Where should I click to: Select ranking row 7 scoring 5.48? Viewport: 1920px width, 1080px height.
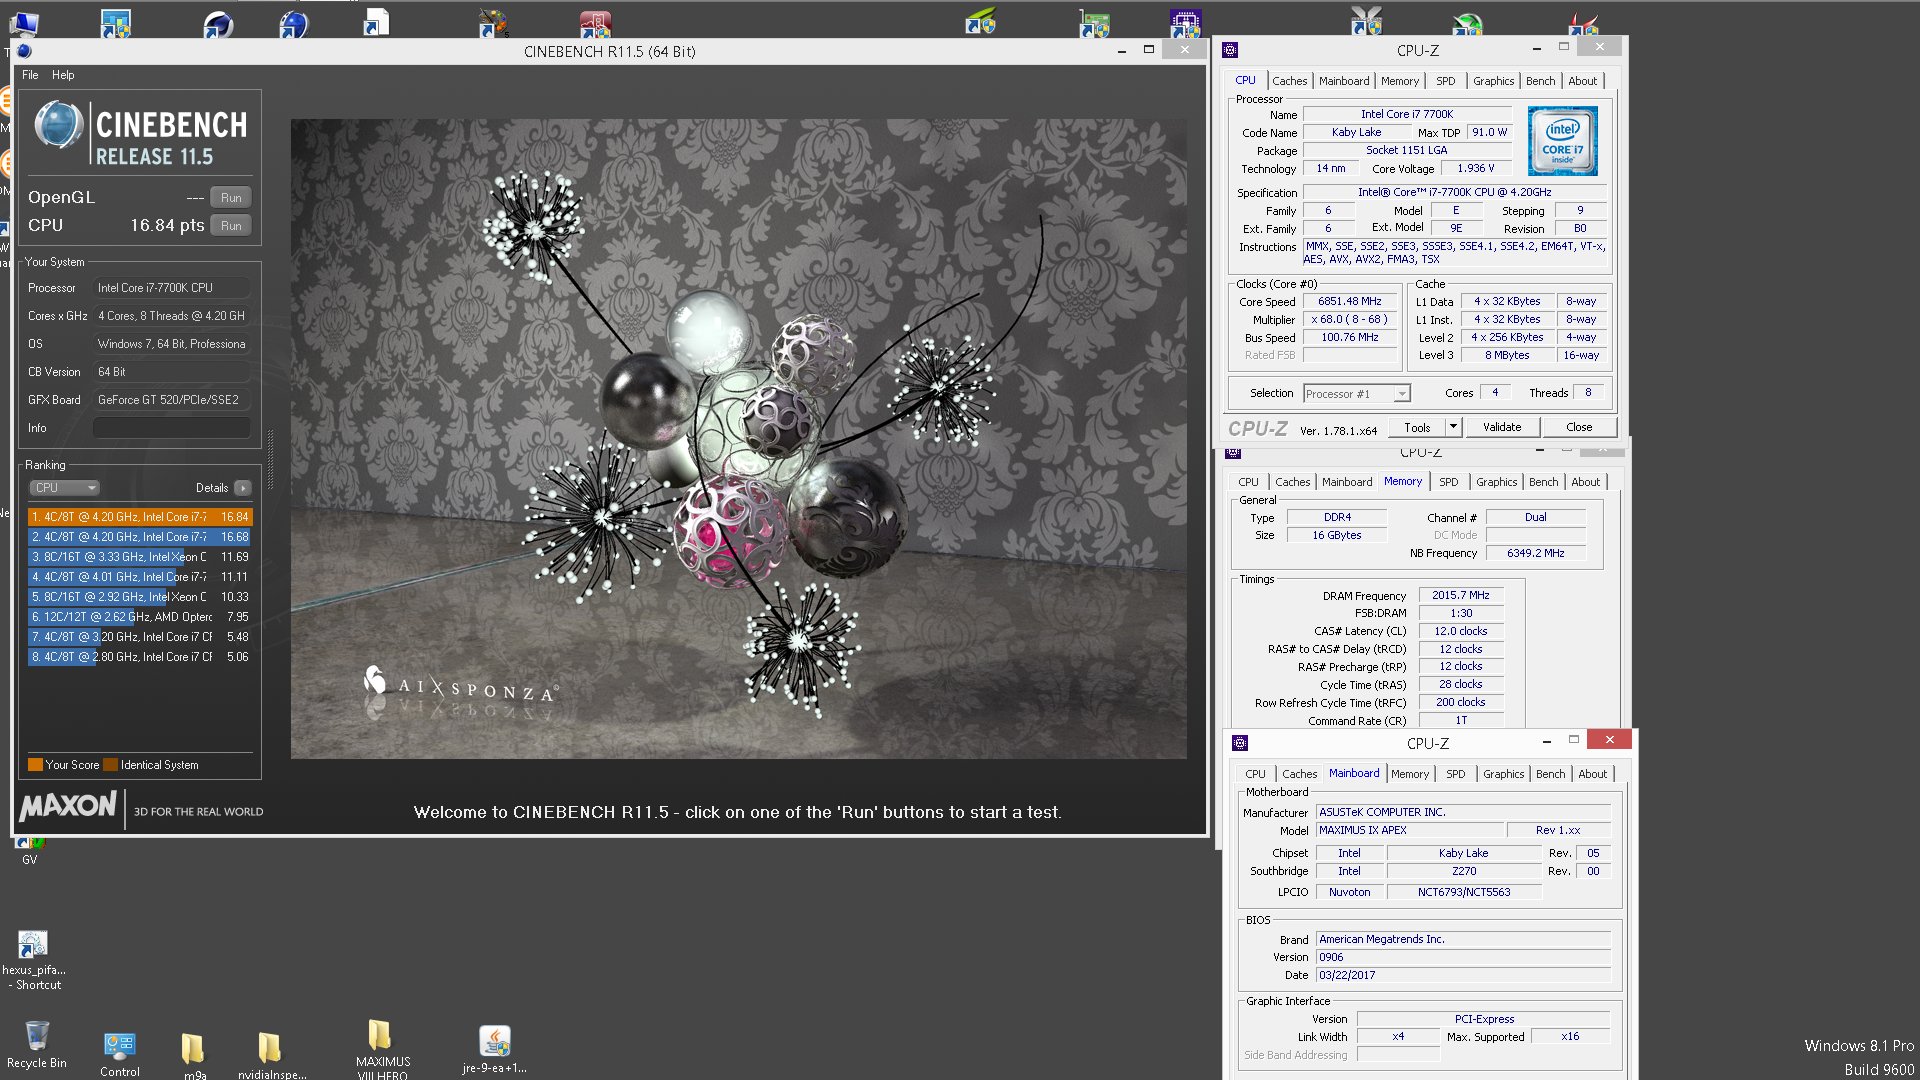click(140, 637)
